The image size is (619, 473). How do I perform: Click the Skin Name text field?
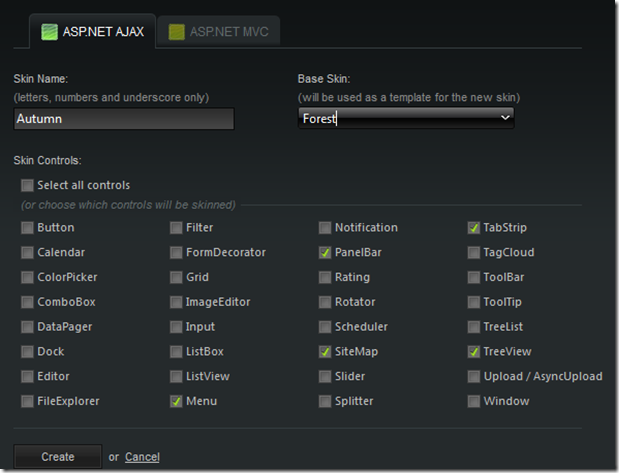click(124, 119)
